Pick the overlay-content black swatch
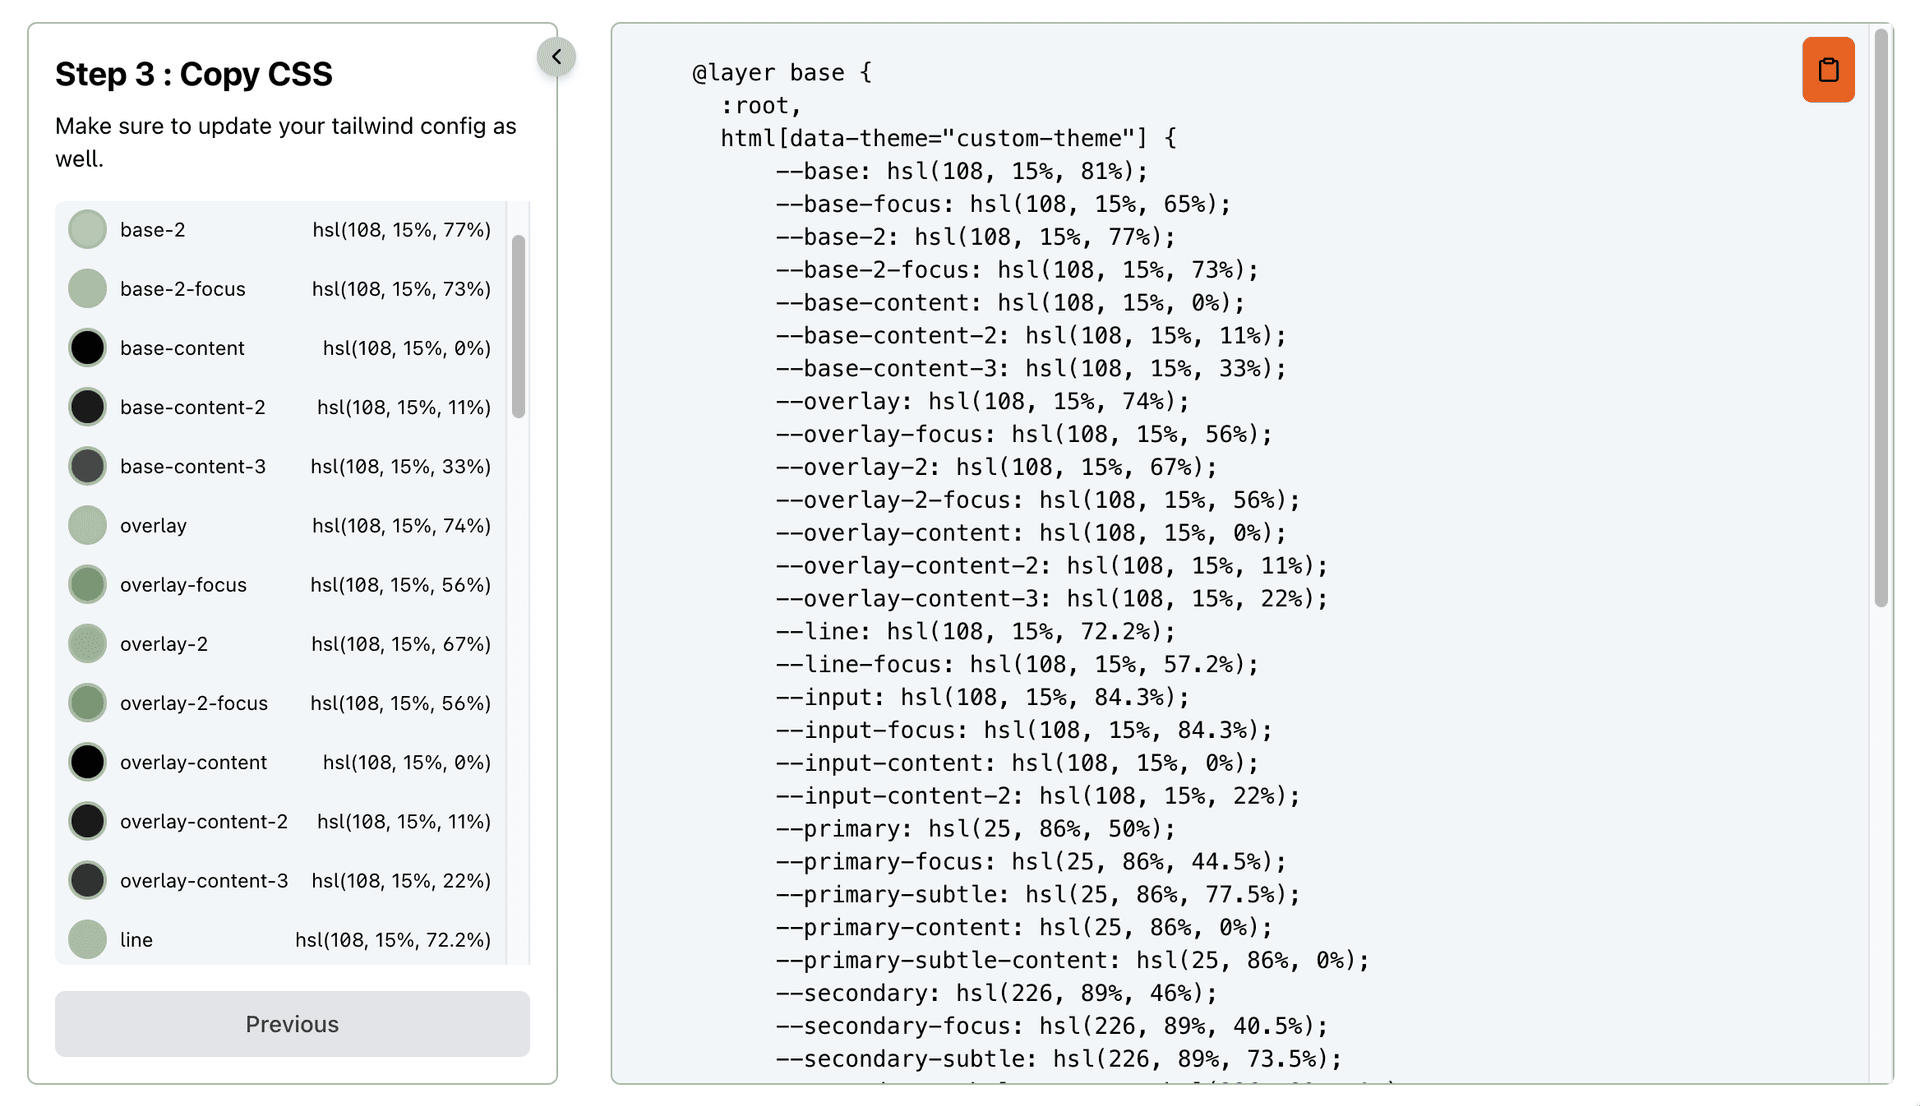The width and height of the screenshot is (1920, 1106). pyautogui.click(x=88, y=762)
